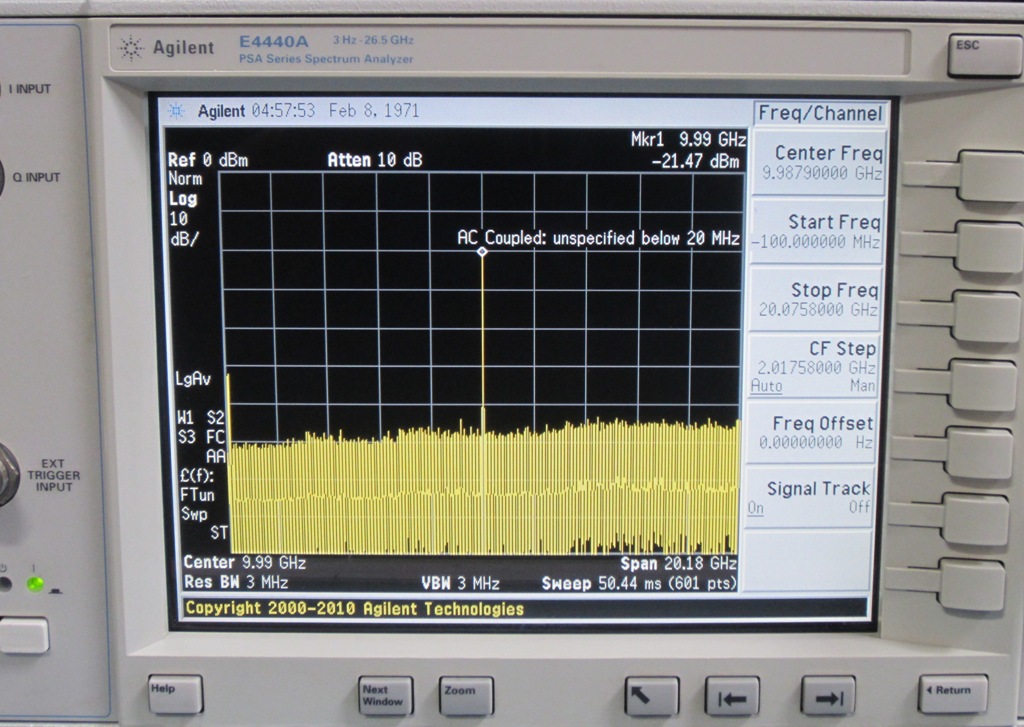Click the Agilent icon in the screen header
This screenshot has width=1024, height=727.
(x=177, y=111)
